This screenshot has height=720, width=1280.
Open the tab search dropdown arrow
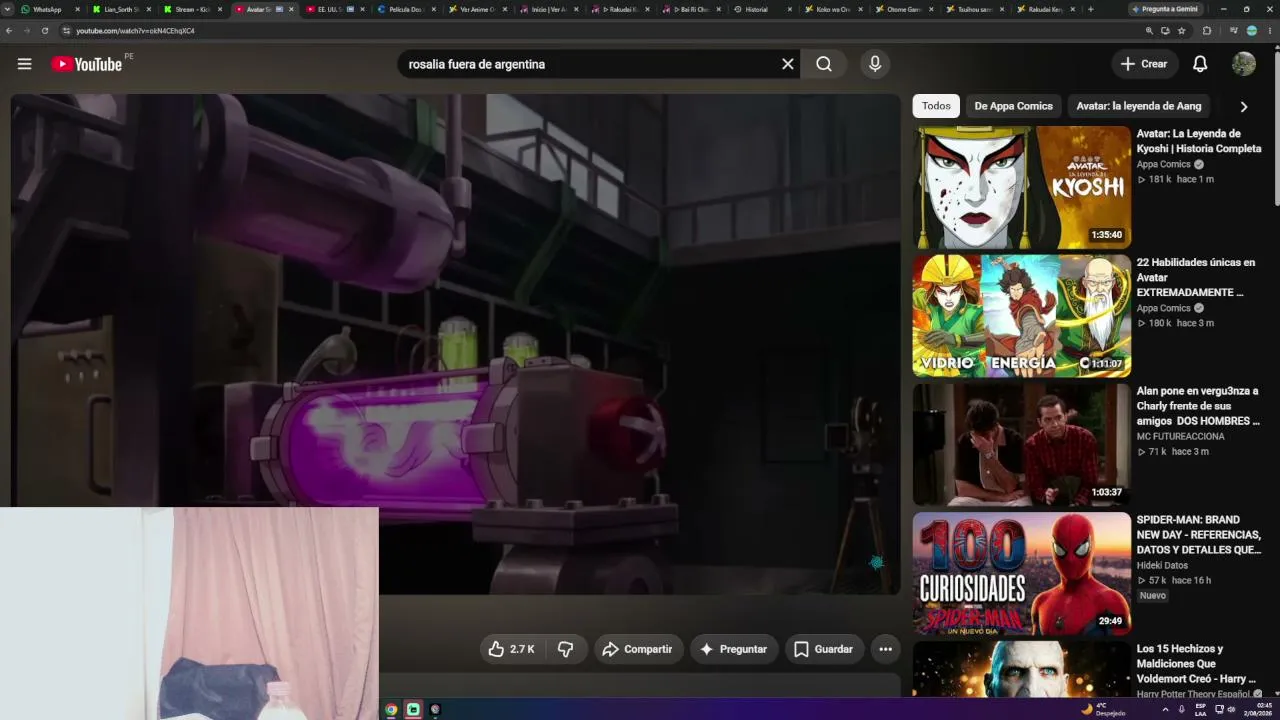(9, 9)
